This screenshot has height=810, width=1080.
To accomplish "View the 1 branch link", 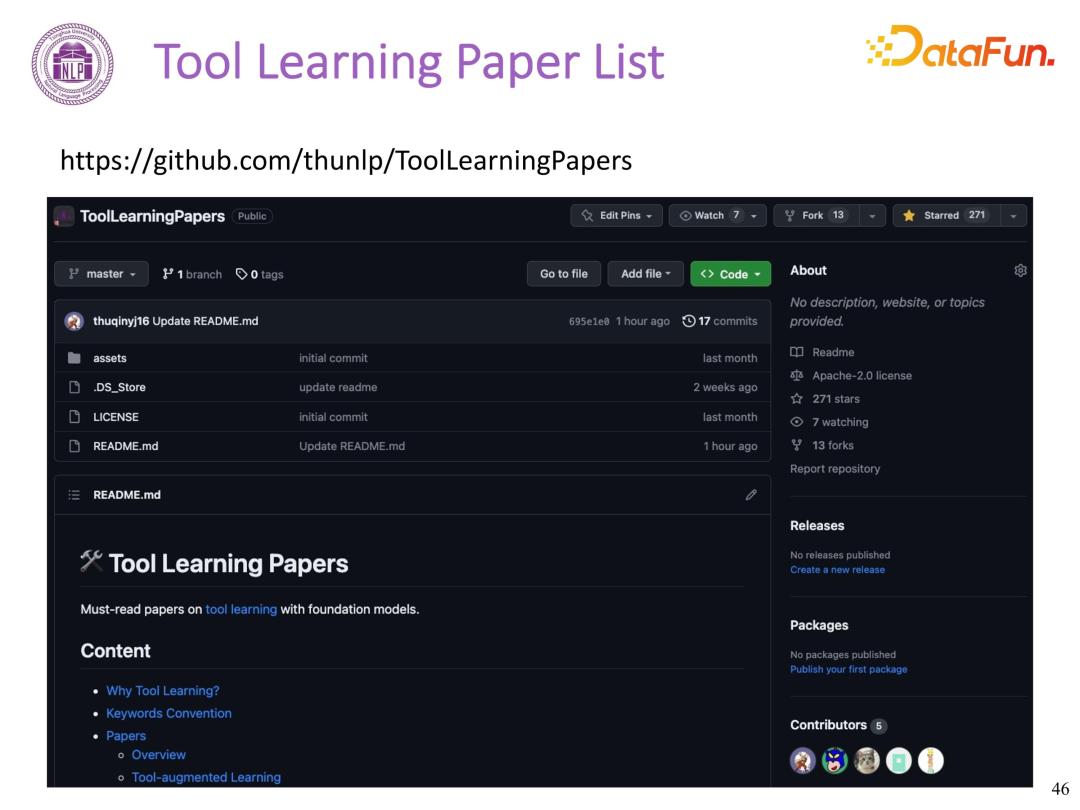I will click(192, 274).
